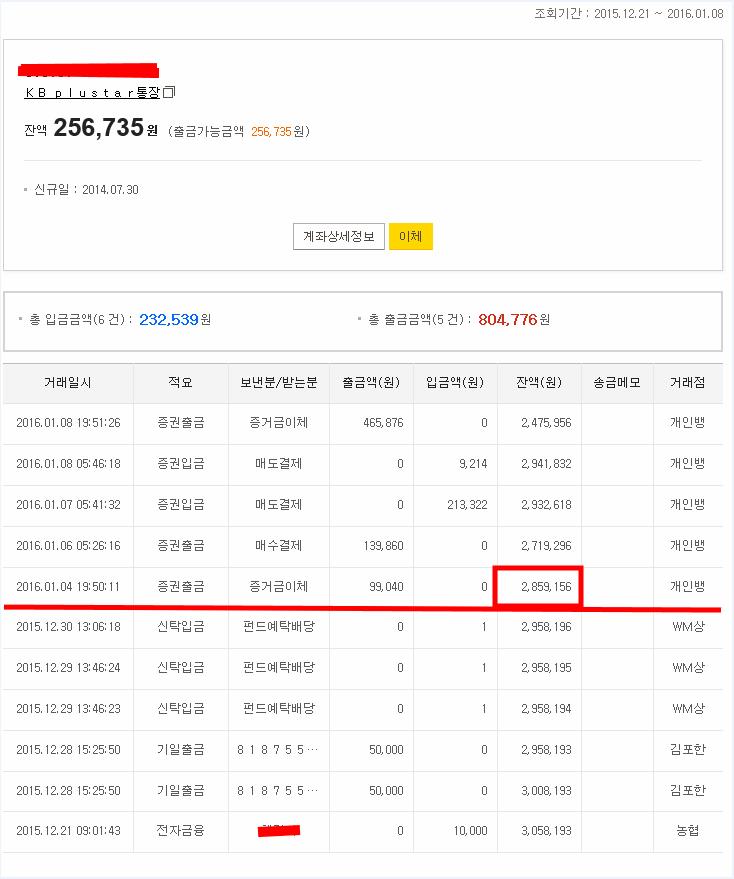Viewport: 734px width, 879px height.
Task: Select withdrawal amount 139,860
Action: pyautogui.click(x=384, y=545)
